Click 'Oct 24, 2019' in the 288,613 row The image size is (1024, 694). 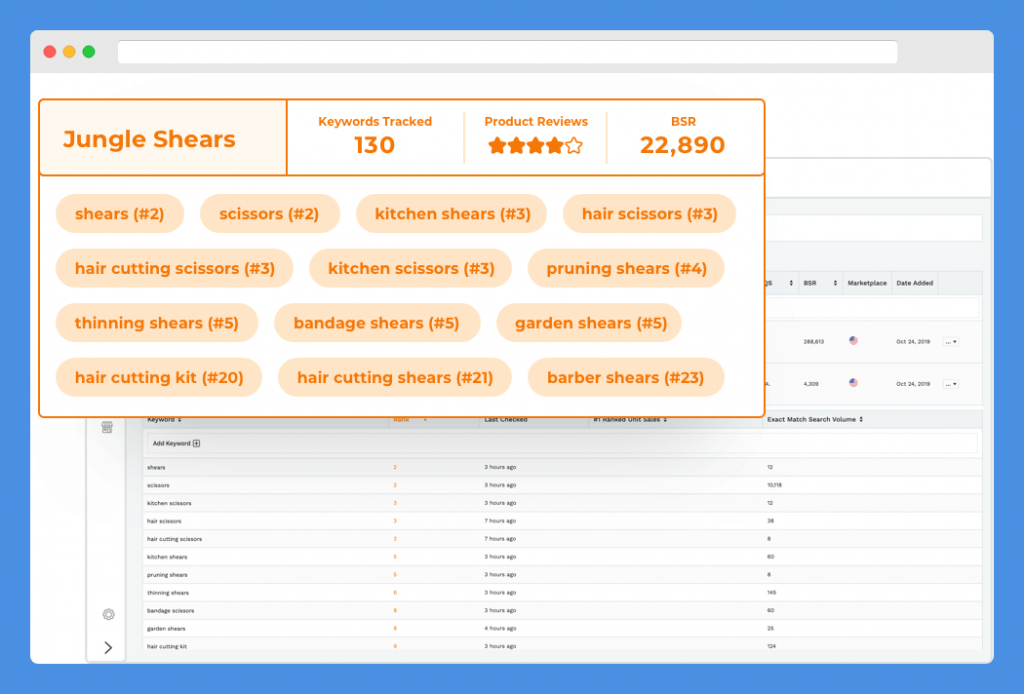click(913, 341)
